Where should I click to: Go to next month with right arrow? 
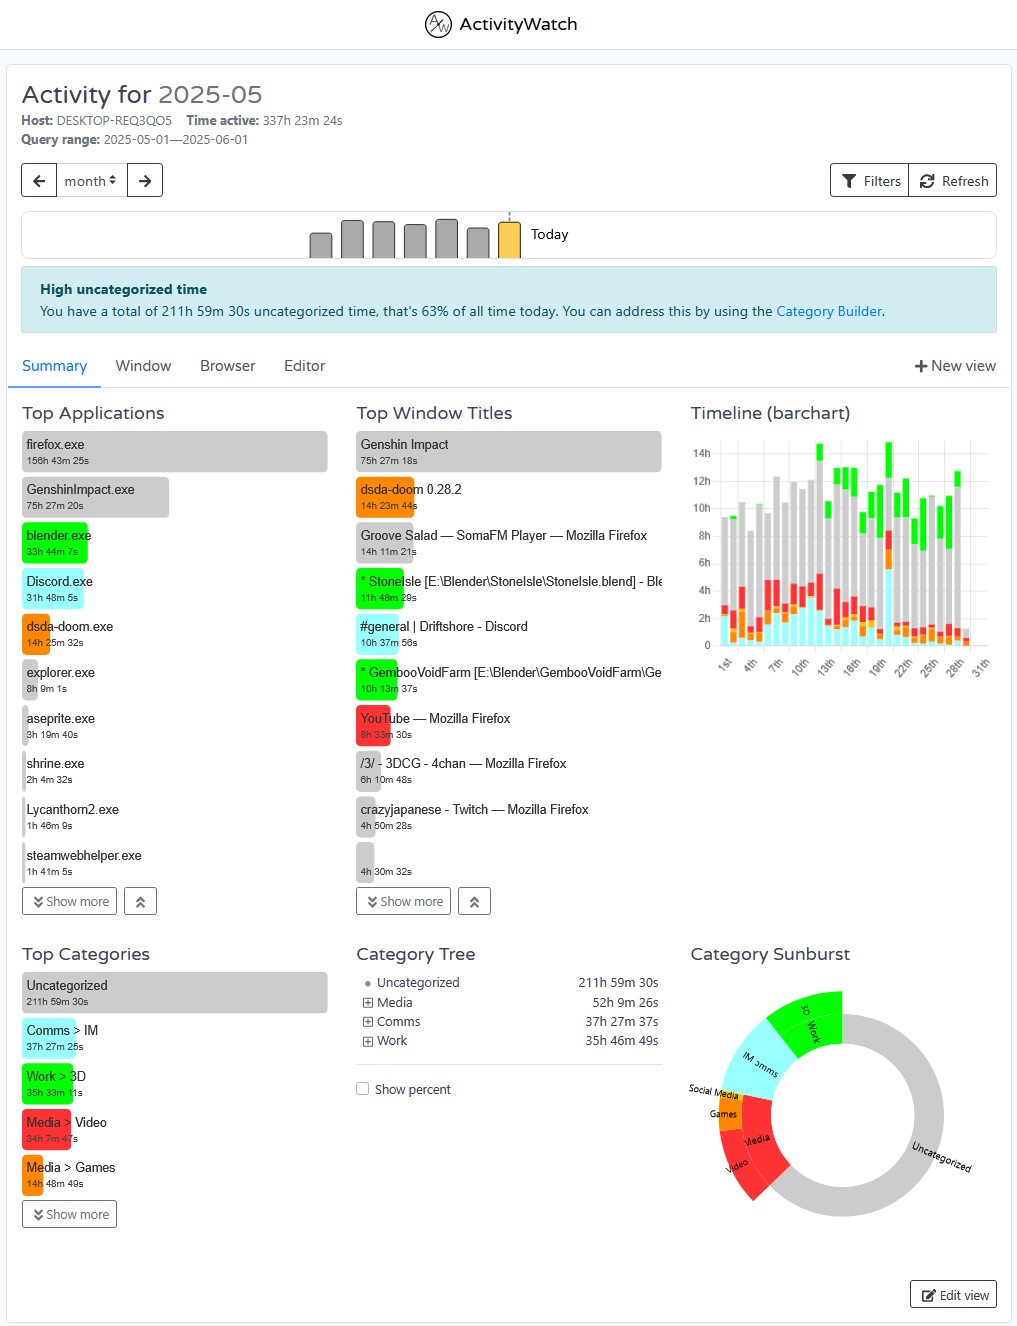(145, 181)
